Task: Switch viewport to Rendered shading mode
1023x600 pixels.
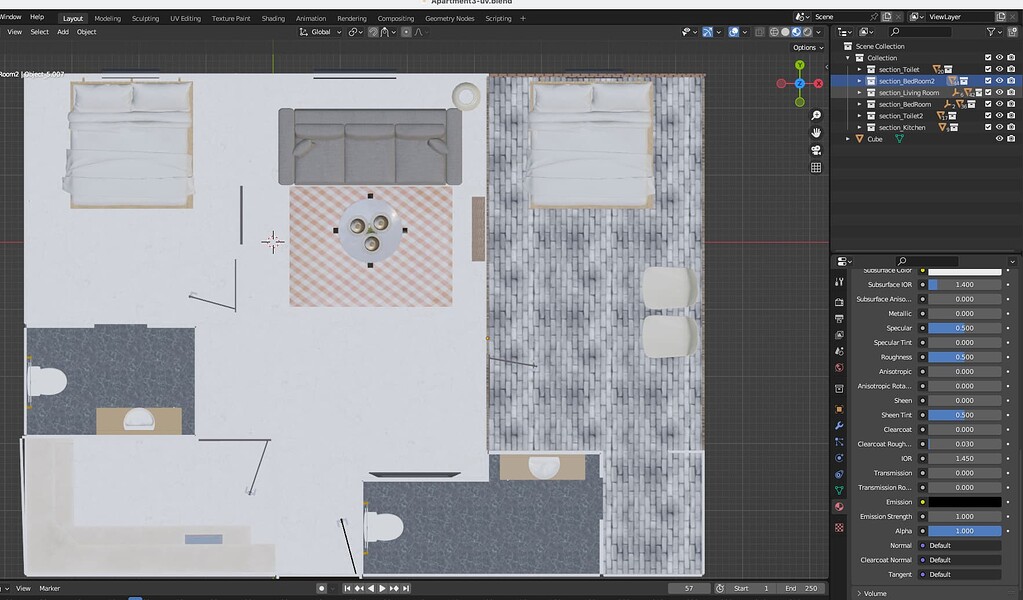Action: point(807,32)
